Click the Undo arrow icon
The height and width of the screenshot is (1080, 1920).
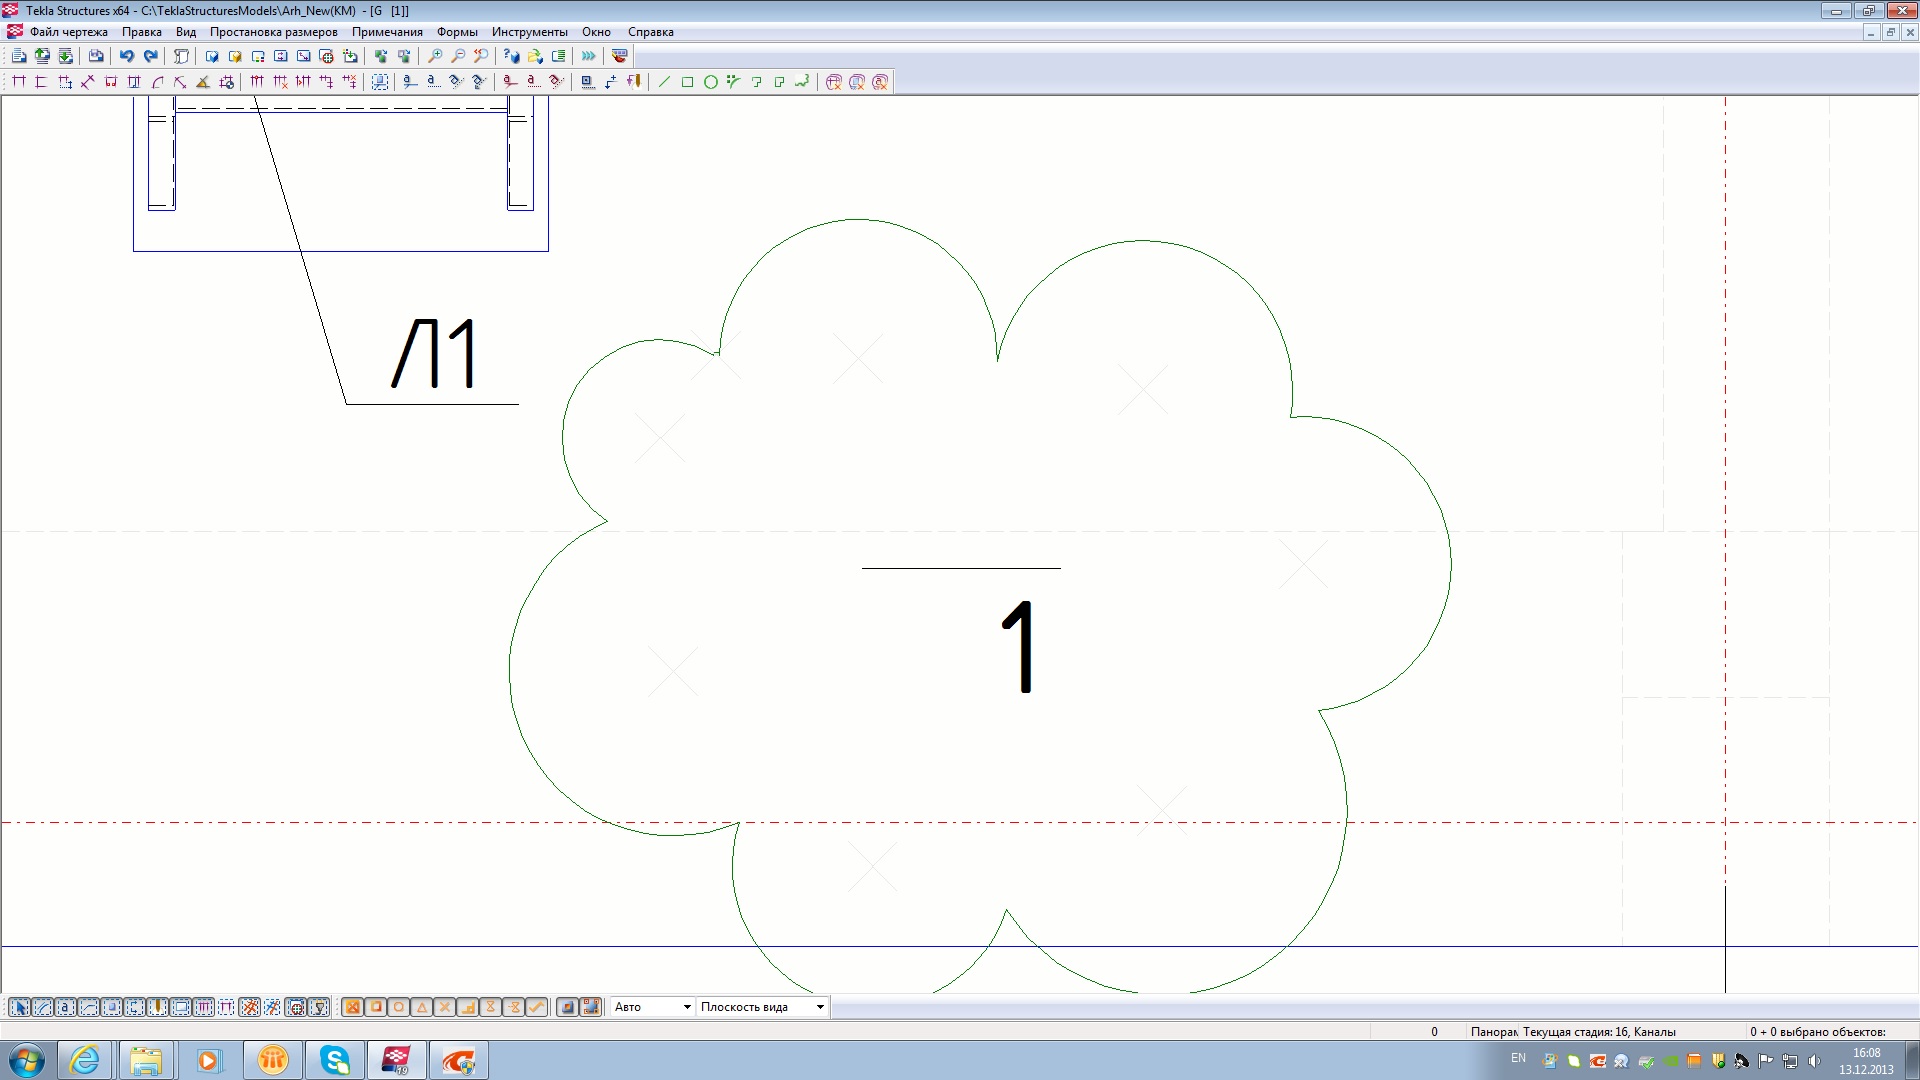pyautogui.click(x=127, y=56)
